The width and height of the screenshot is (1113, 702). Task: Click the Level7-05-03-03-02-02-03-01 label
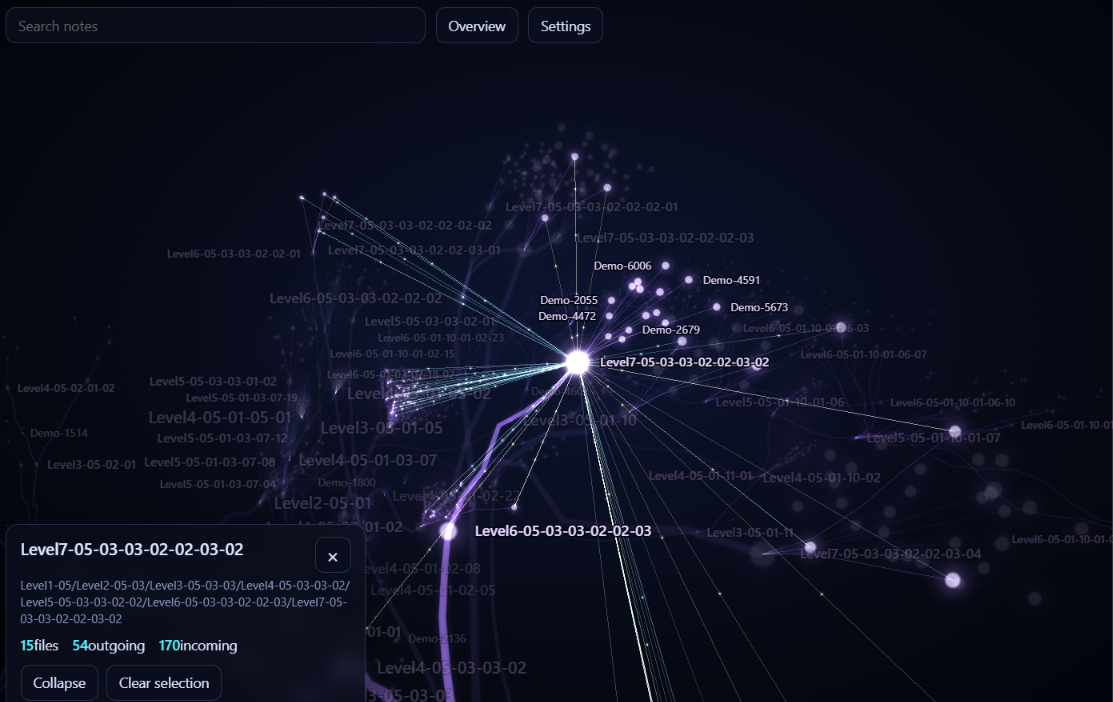click(415, 250)
